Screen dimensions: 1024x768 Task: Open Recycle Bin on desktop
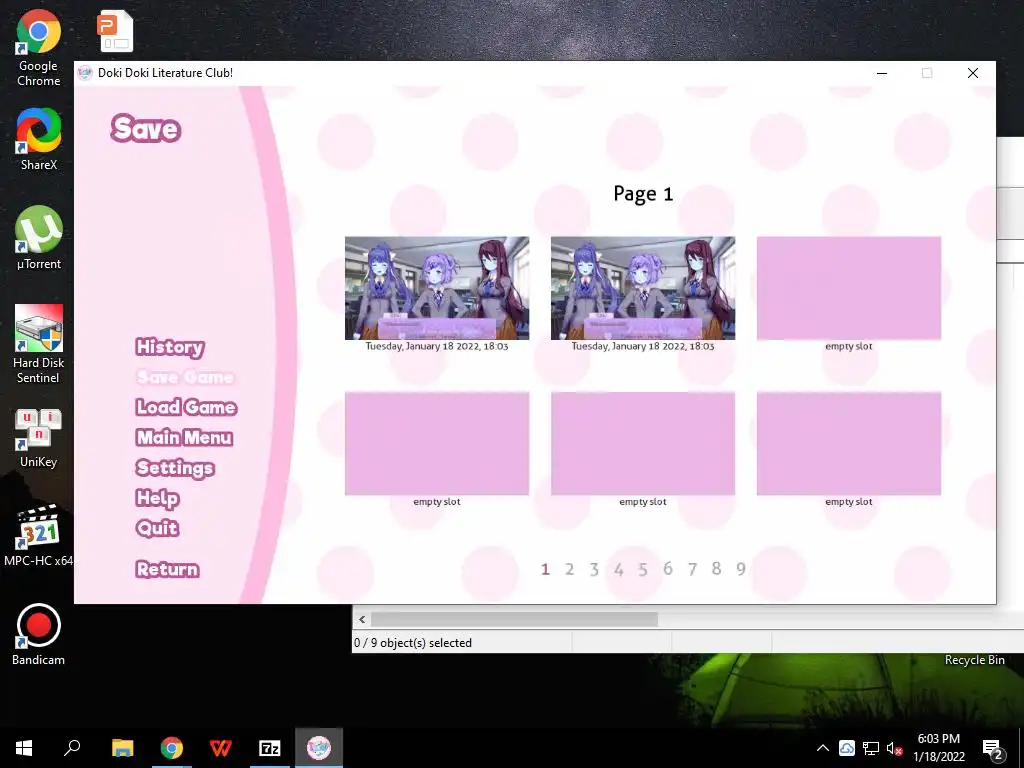point(974,660)
